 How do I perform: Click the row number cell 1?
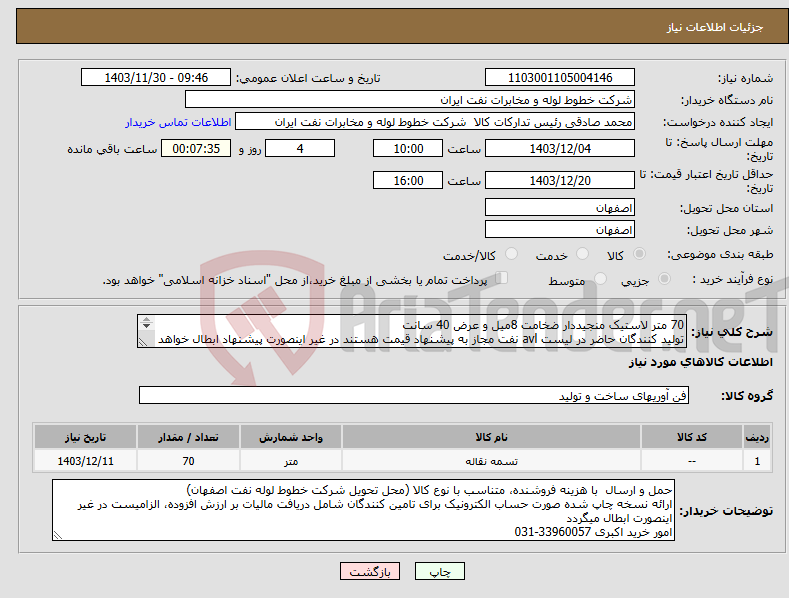[757, 461]
